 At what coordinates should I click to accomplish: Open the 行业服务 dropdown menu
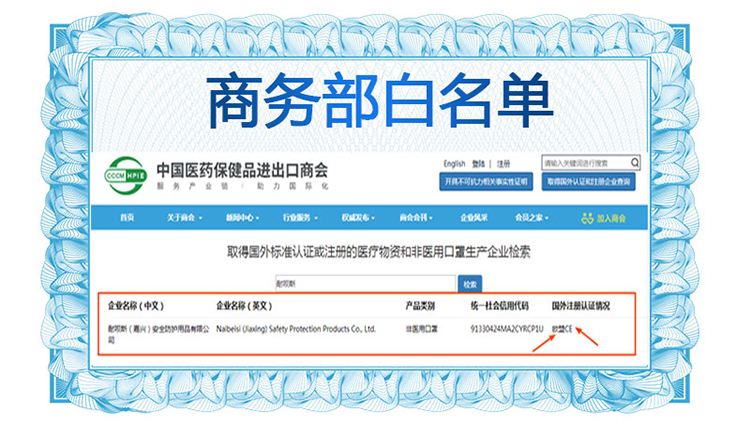point(300,218)
